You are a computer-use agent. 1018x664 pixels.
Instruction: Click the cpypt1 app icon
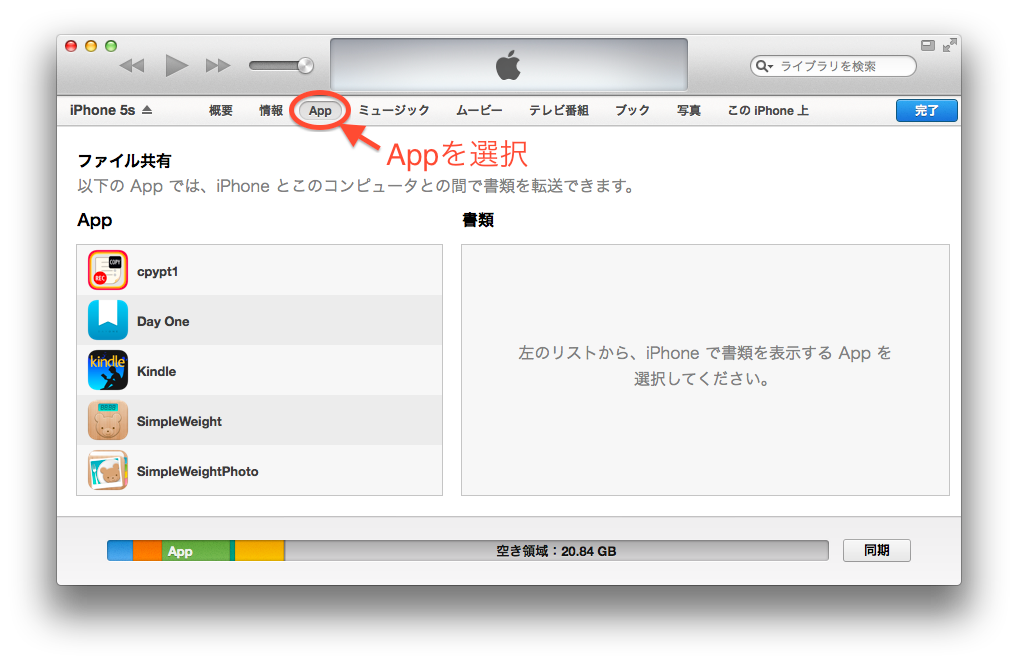click(x=107, y=271)
